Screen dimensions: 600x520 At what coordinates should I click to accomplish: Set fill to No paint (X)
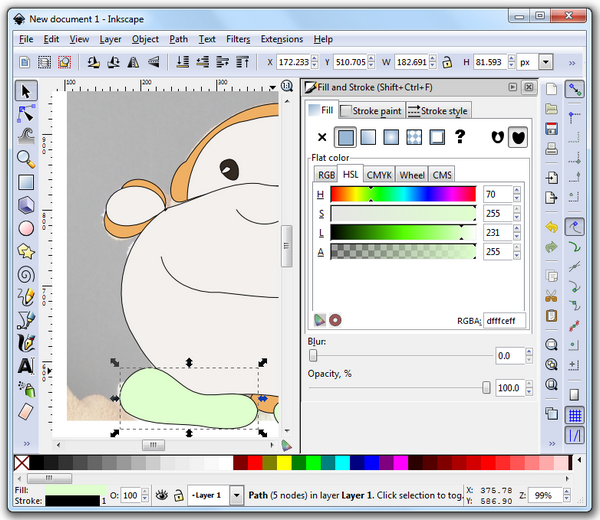tap(322, 137)
